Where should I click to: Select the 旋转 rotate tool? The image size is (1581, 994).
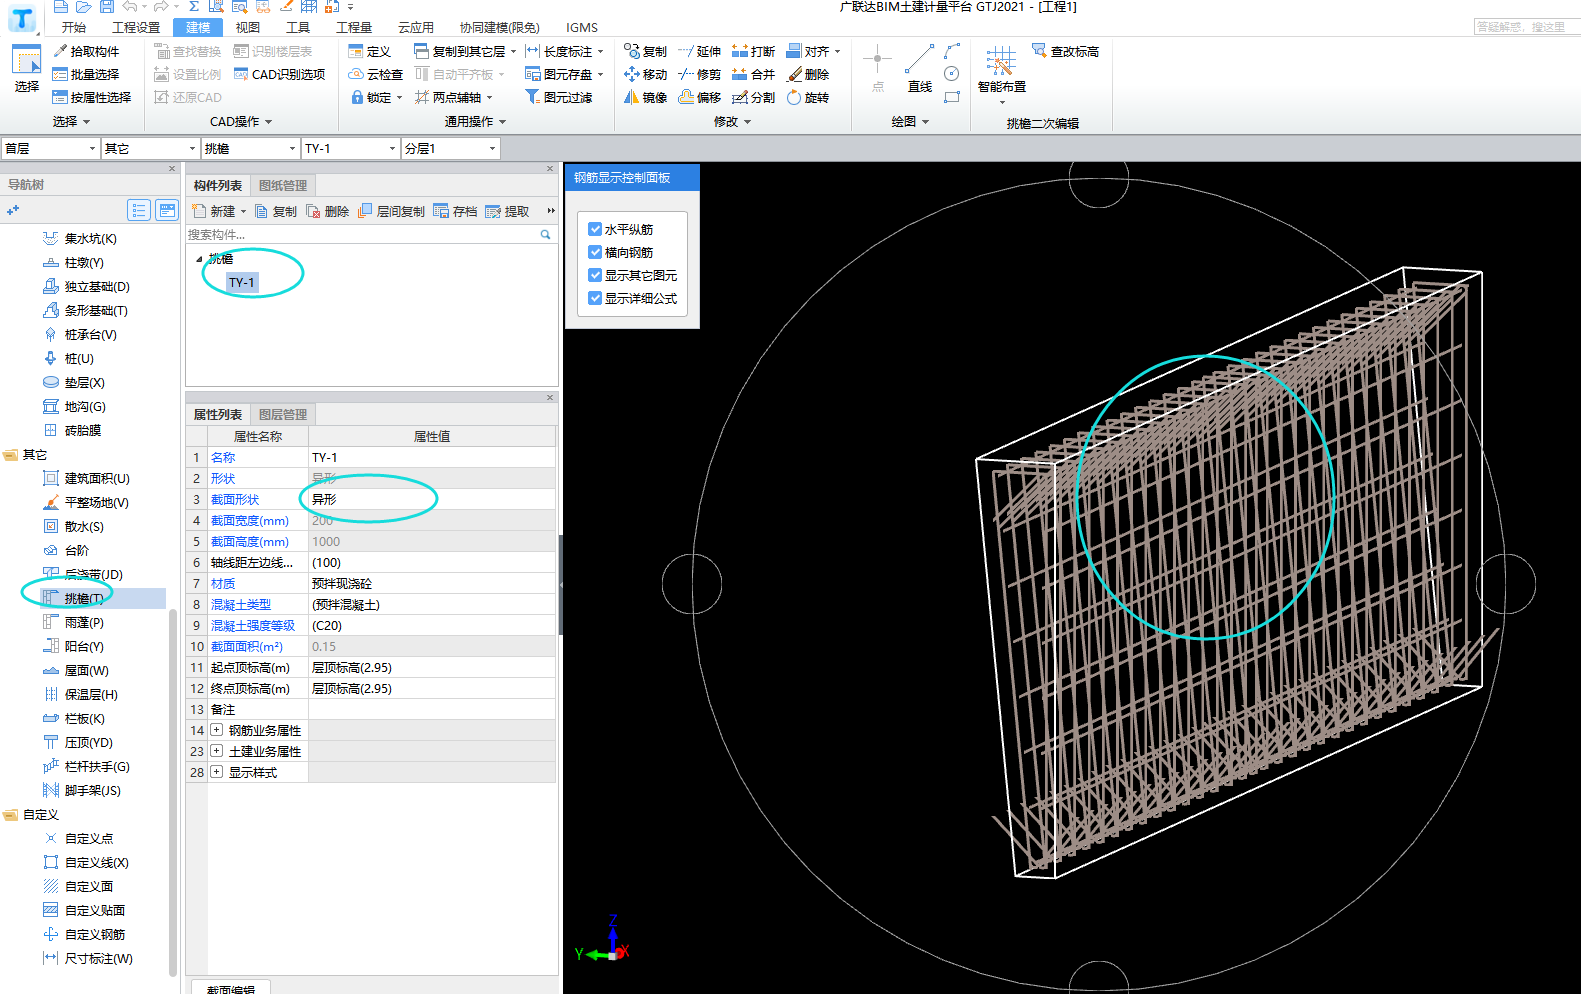coord(807,97)
